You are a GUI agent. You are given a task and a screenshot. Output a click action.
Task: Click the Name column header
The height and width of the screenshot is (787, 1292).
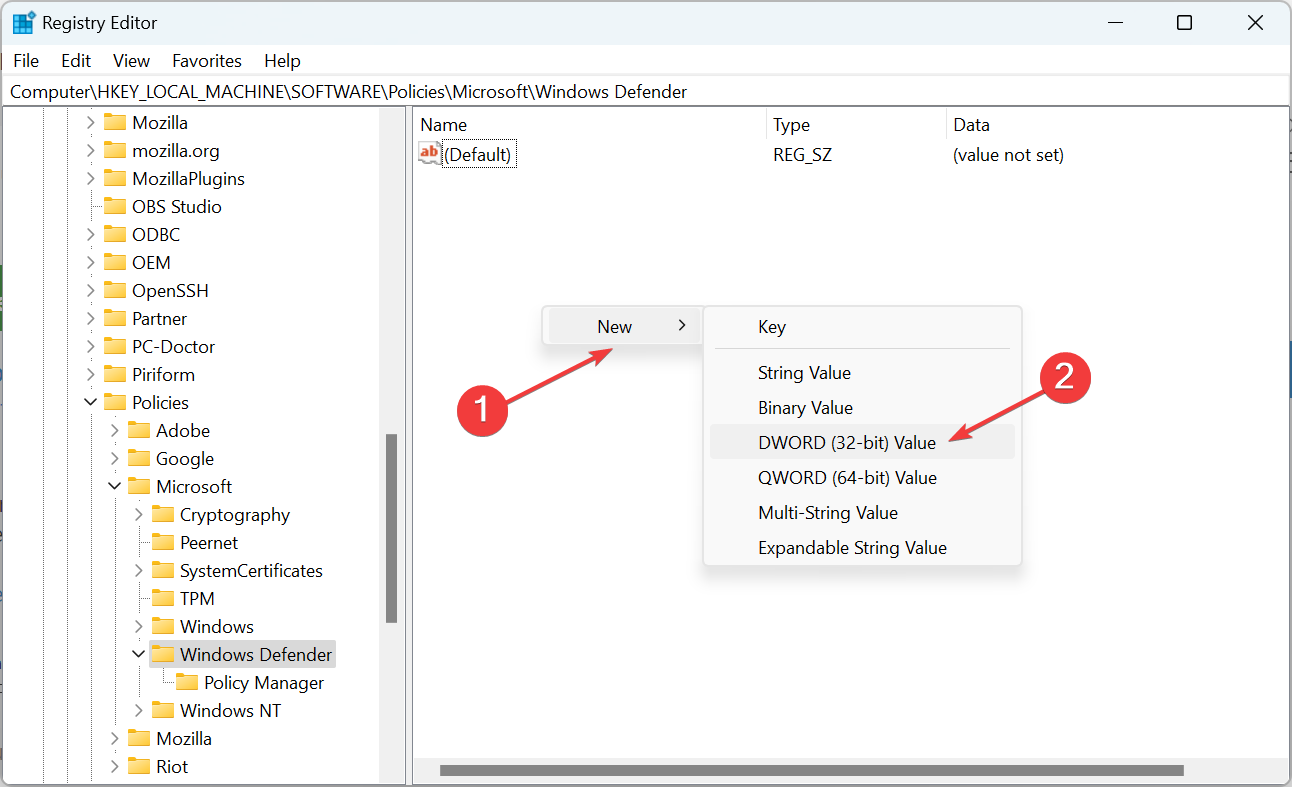tap(590, 125)
